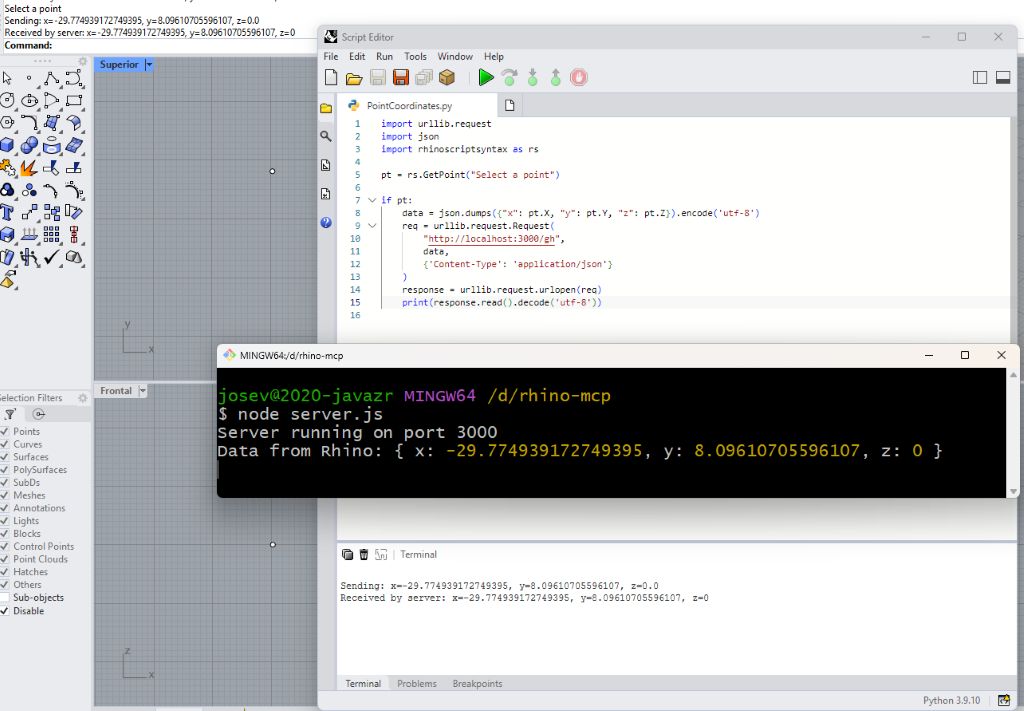Open Selection Filters panel gear options

pyautogui.click(x=82, y=398)
